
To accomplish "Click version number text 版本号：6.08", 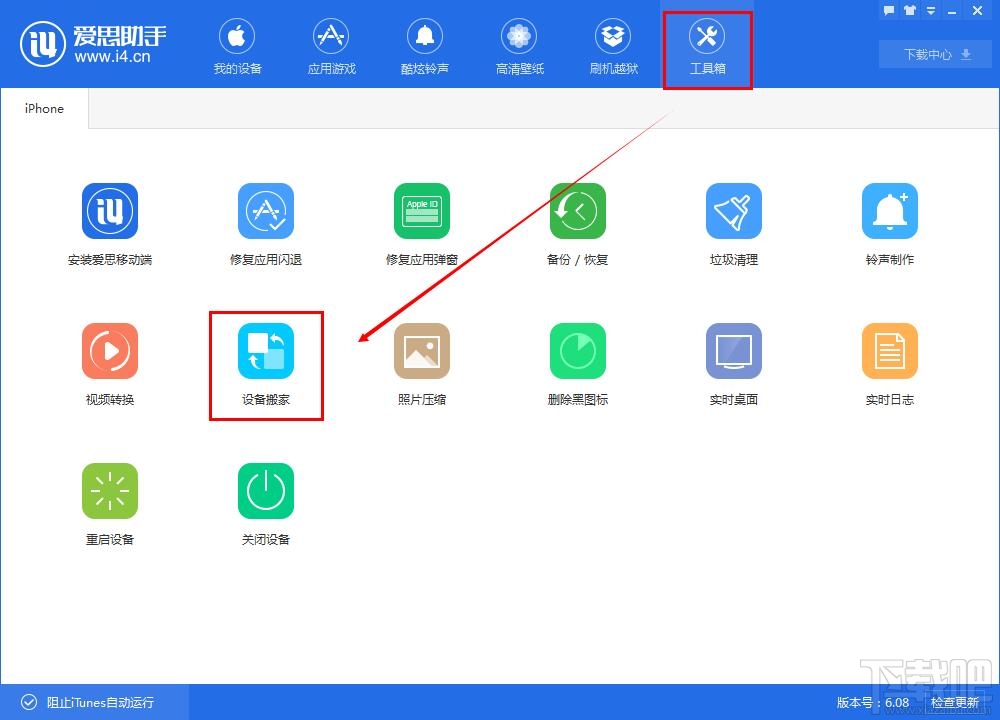I will pos(873,702).
